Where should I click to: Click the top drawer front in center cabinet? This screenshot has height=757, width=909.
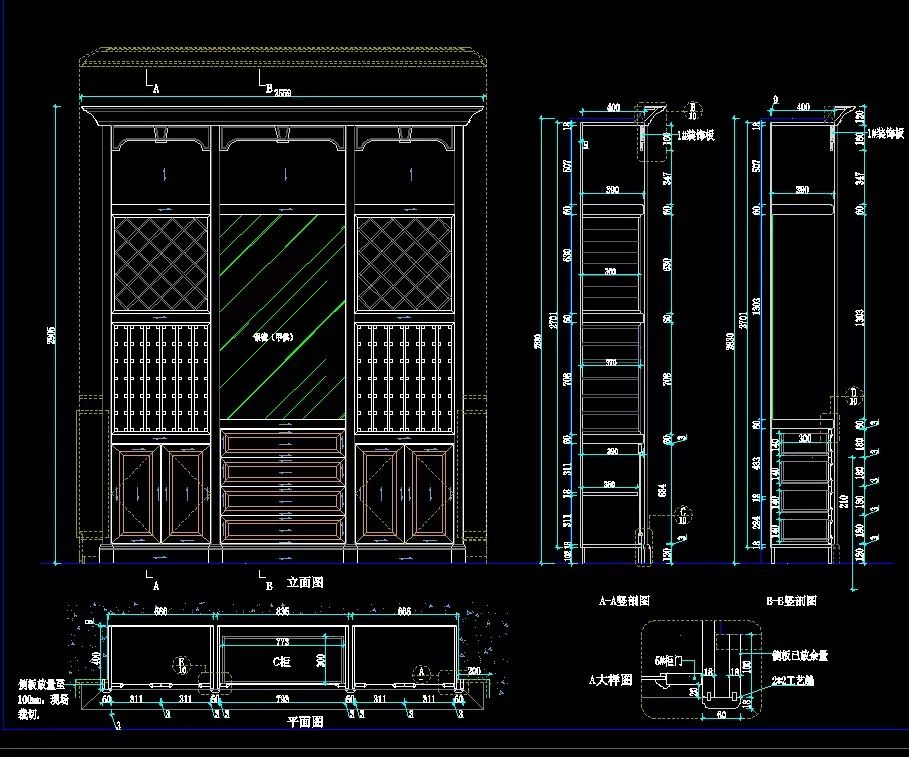point(283,443)
